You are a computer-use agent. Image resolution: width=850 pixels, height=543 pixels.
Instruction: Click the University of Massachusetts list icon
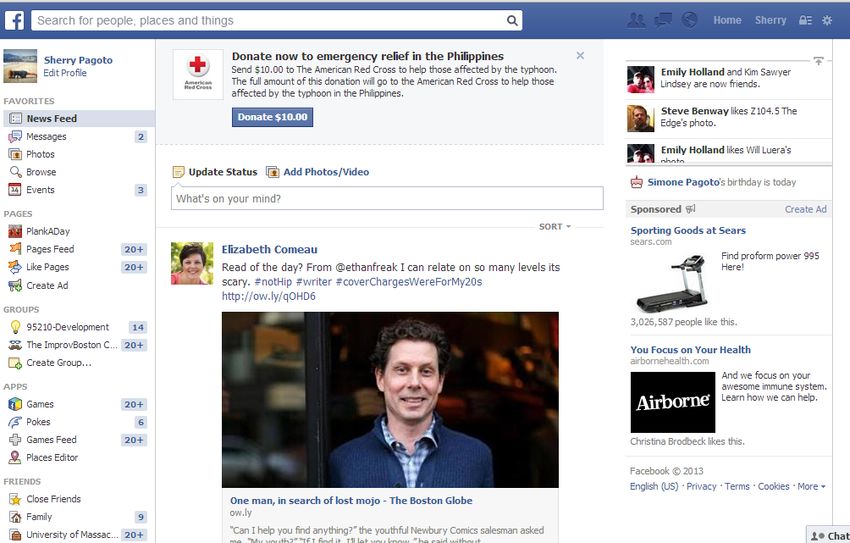coord(15,535)
